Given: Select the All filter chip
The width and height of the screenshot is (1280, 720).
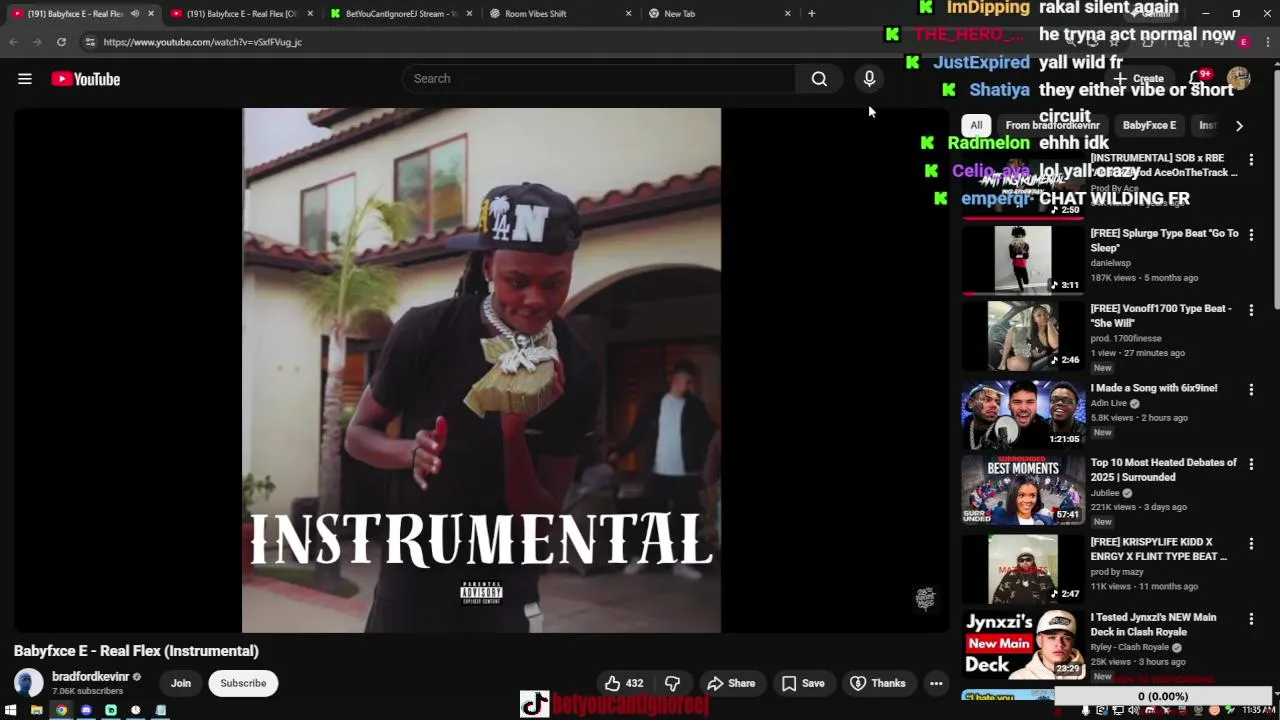Looking at the screenshot, I should (x=976, y=125).
